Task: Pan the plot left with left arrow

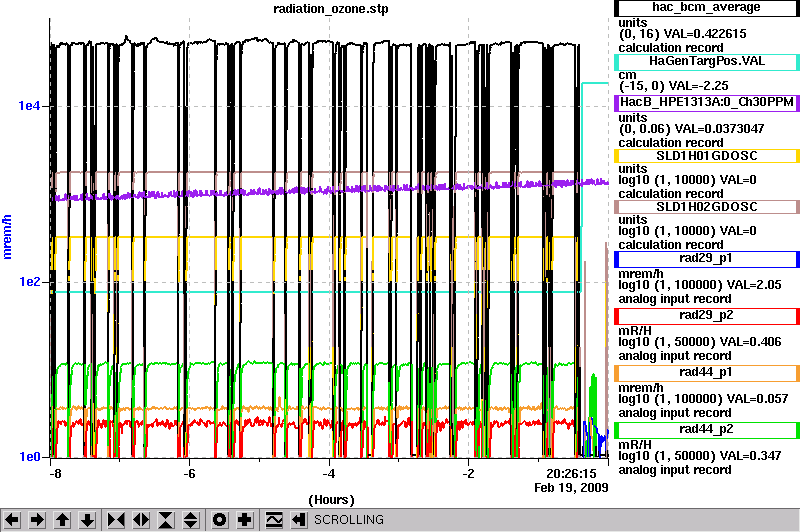Action: pos(12,520)
